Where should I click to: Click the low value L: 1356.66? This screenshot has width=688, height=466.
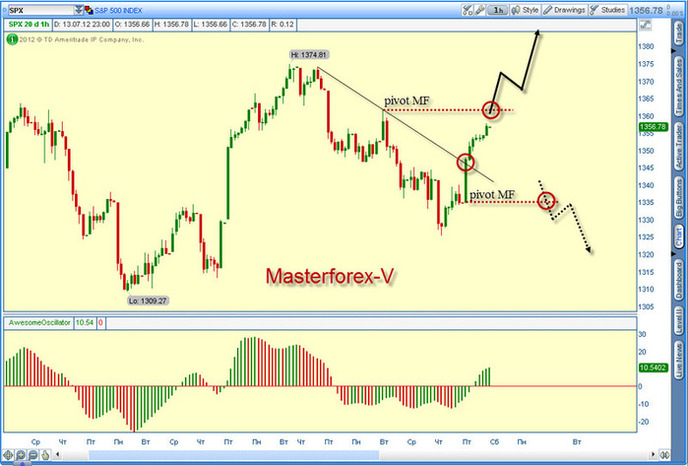pyautogui.click(x=210, y=25)
